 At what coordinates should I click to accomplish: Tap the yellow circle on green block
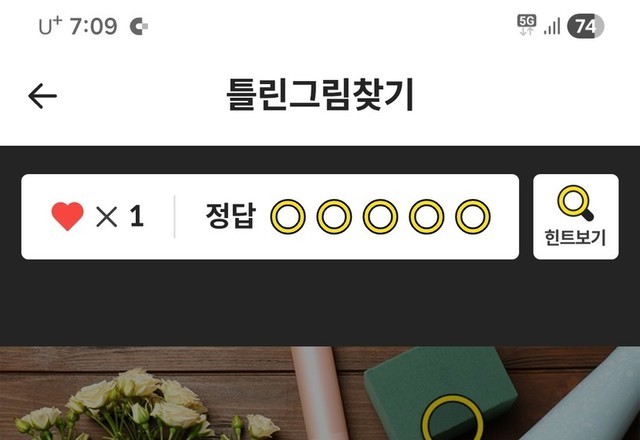(452, 418)
